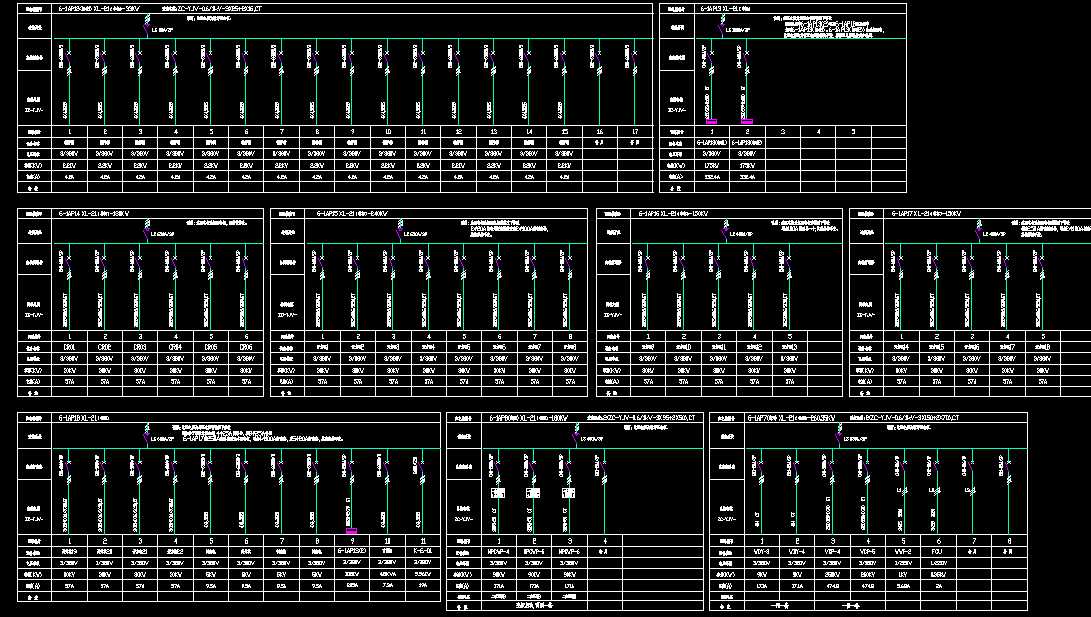Select the VDP-5 cell in 6-1AP70 table
The width and height of the screenshot is (1091, 617).
coord(868,552)
